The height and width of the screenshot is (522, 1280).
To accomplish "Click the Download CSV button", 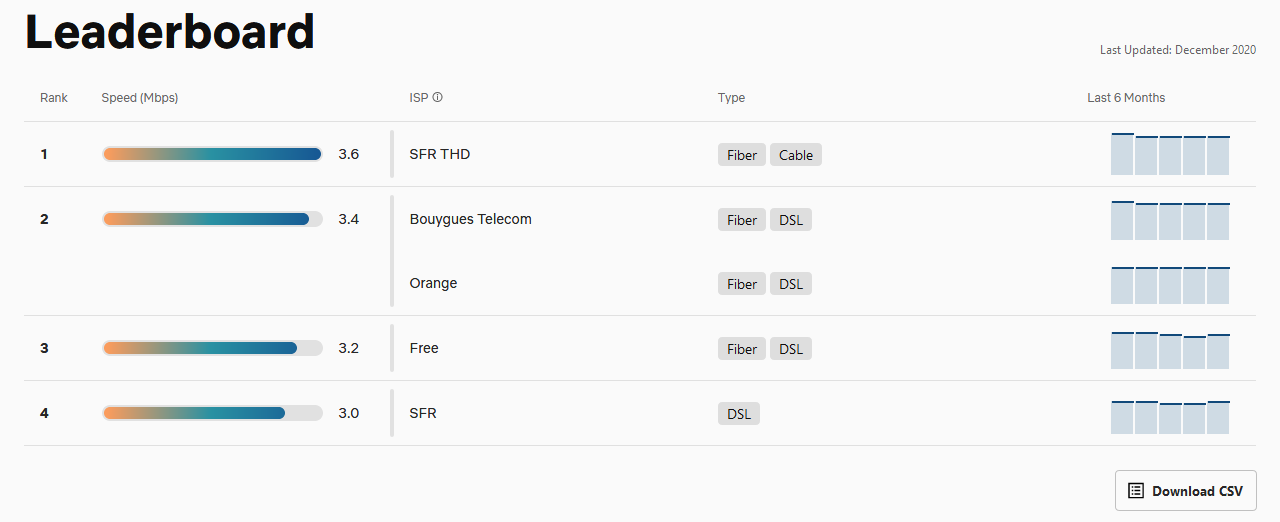I will pyautogui.click(x=1185, y=491).
